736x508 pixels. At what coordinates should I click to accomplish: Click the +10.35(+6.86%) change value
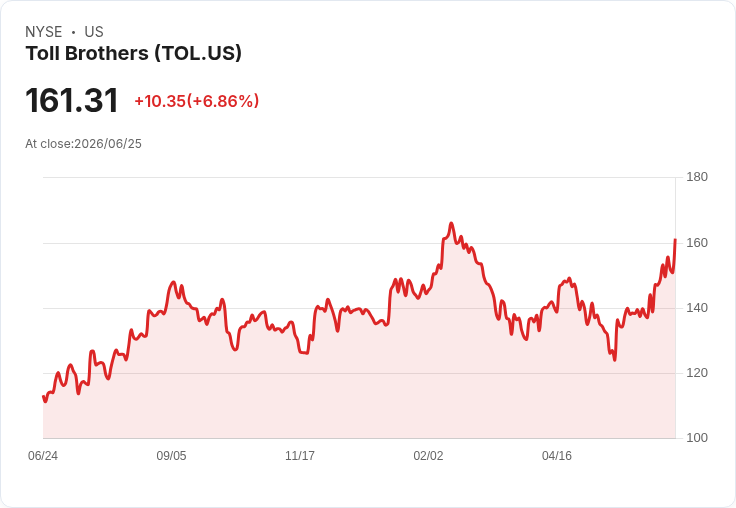(197, 101)
